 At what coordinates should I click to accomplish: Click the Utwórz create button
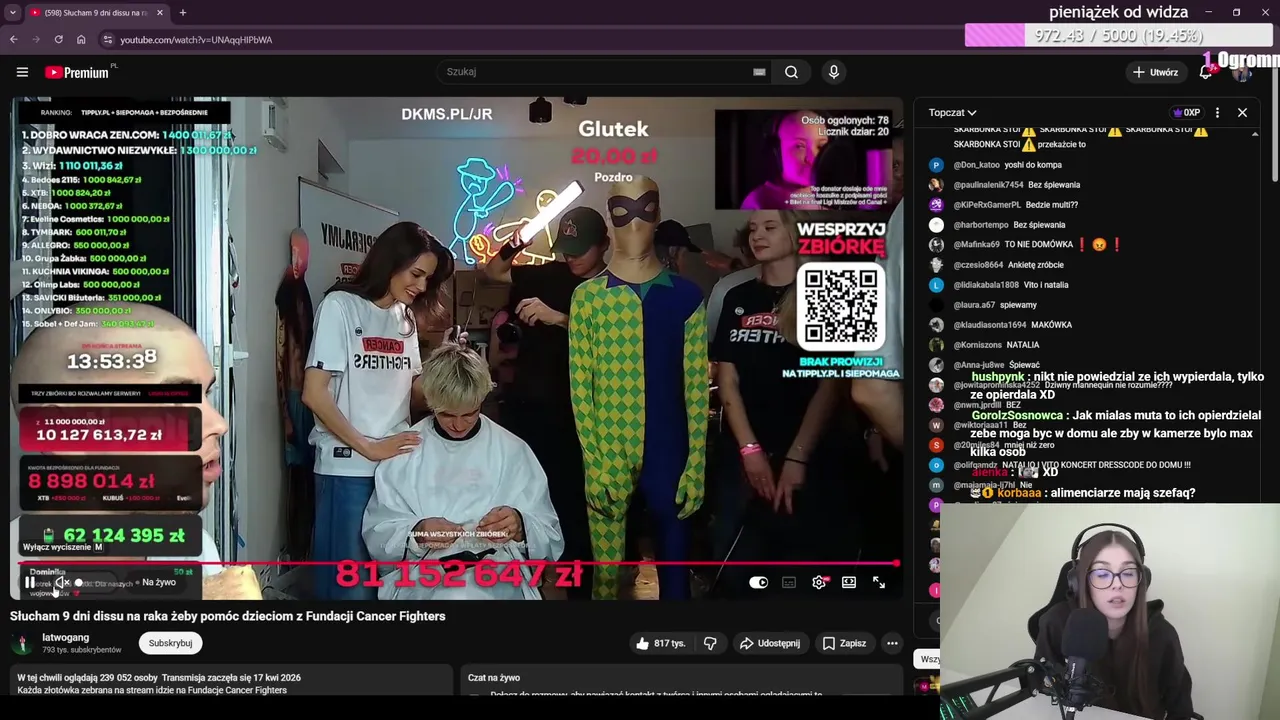[x=1155, y=72]
